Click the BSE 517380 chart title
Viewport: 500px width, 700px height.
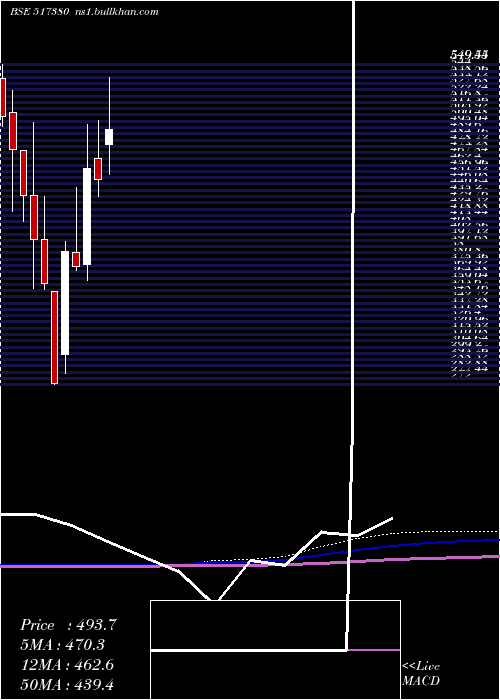click(40, 12)
